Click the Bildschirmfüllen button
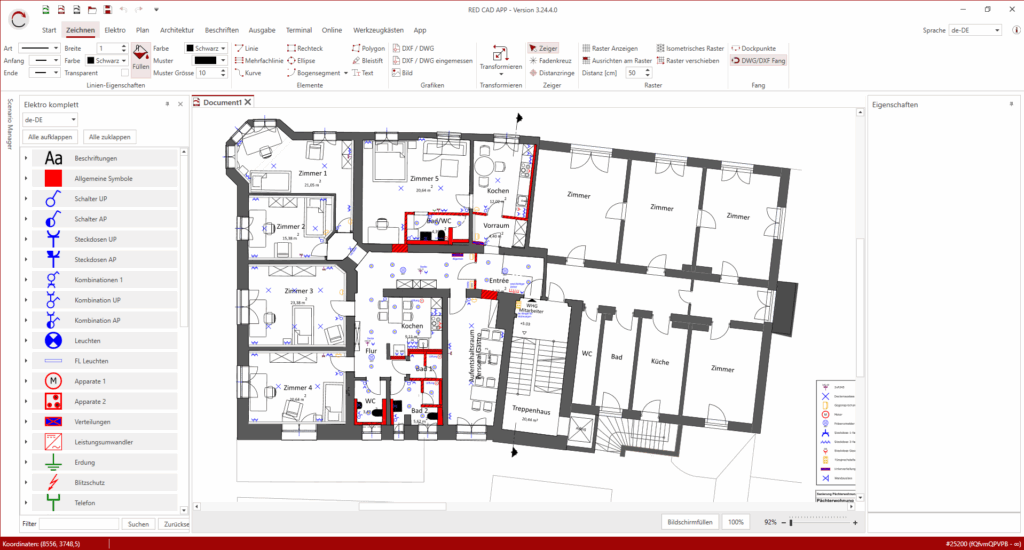Viewport: 1024px width, 550px height. click(x=690, y=522)
